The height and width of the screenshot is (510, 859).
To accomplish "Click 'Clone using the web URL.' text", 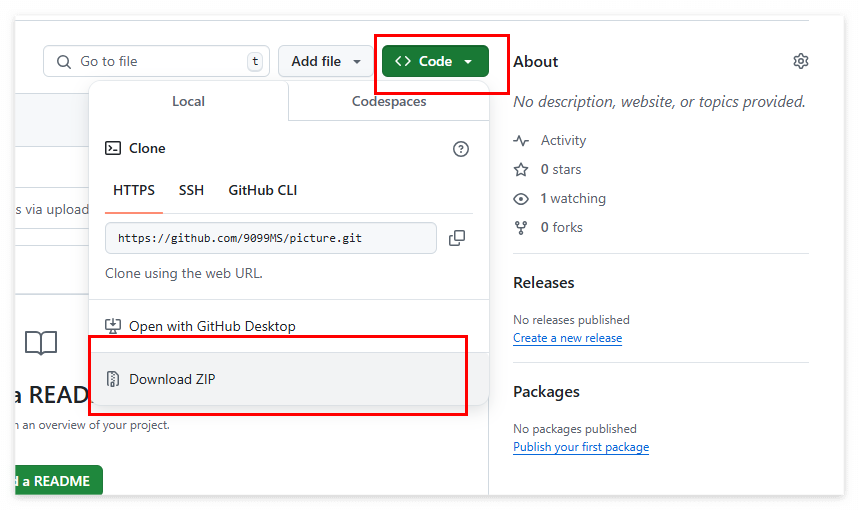I will (184, 273).
